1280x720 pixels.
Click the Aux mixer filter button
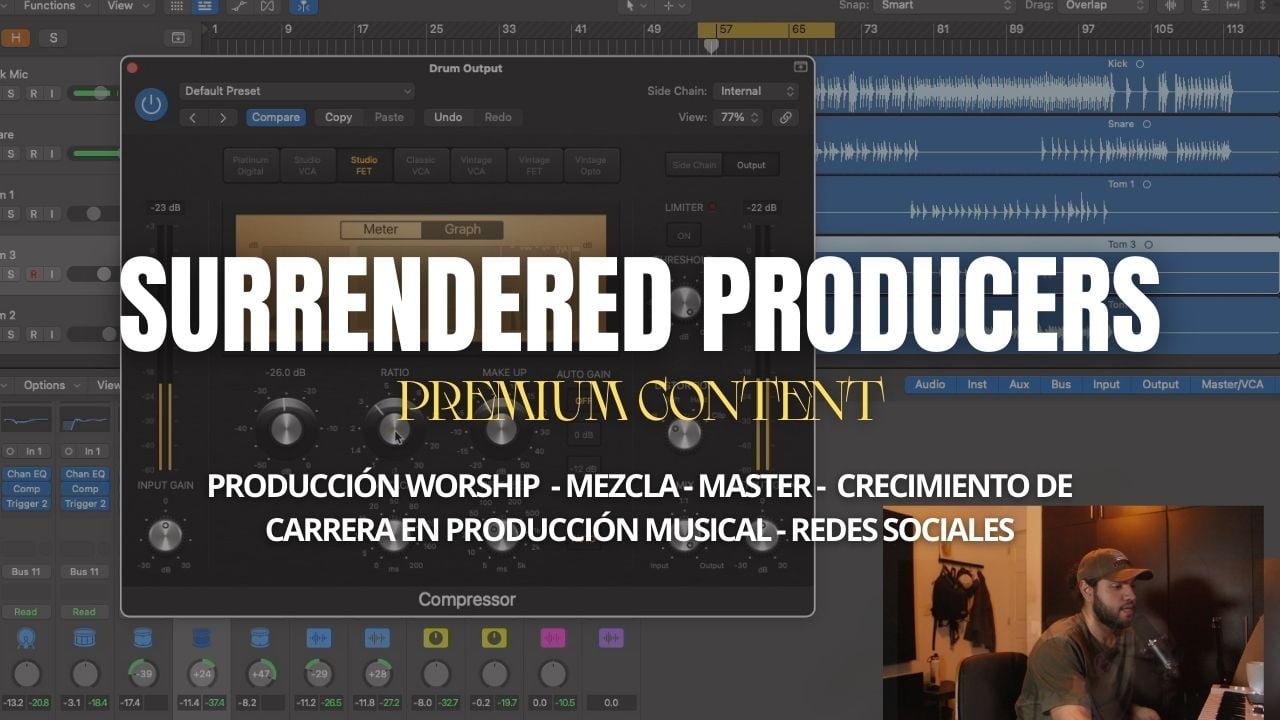tap(1019, 385)
